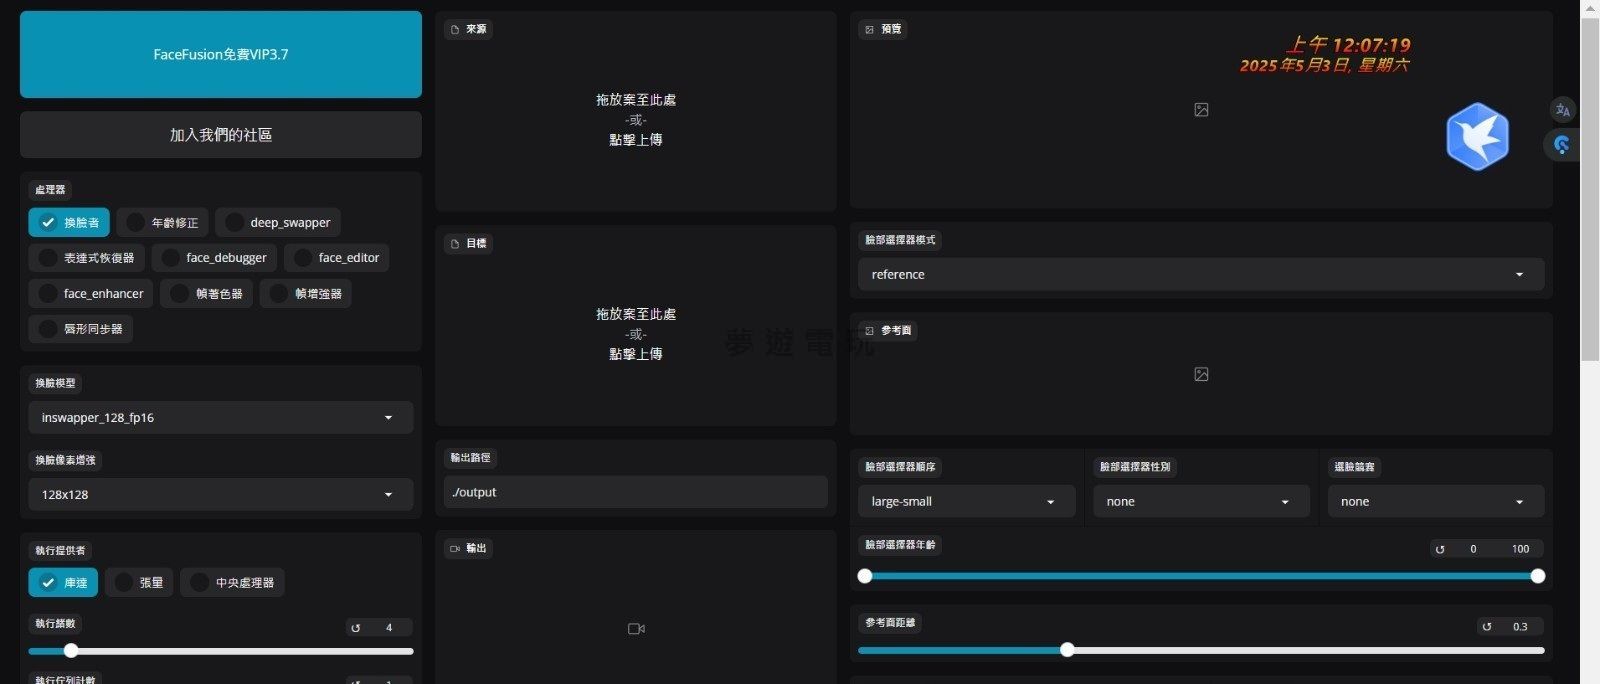Click the image placeholder icon in preview panel
1600x684 pixels.
(x=1201, y=110)
